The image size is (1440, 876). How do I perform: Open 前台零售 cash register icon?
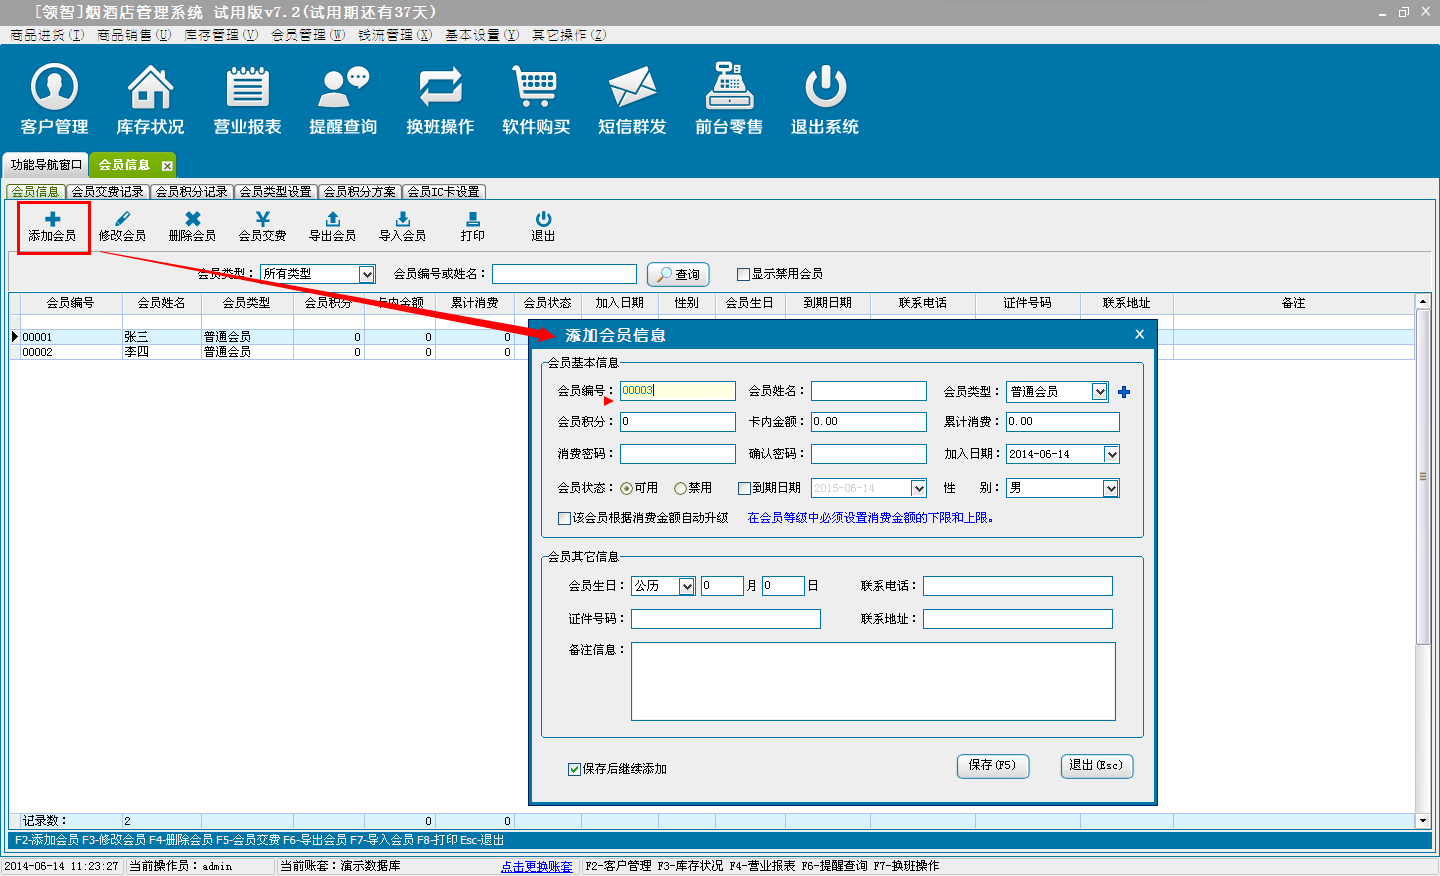pos(729,88)
